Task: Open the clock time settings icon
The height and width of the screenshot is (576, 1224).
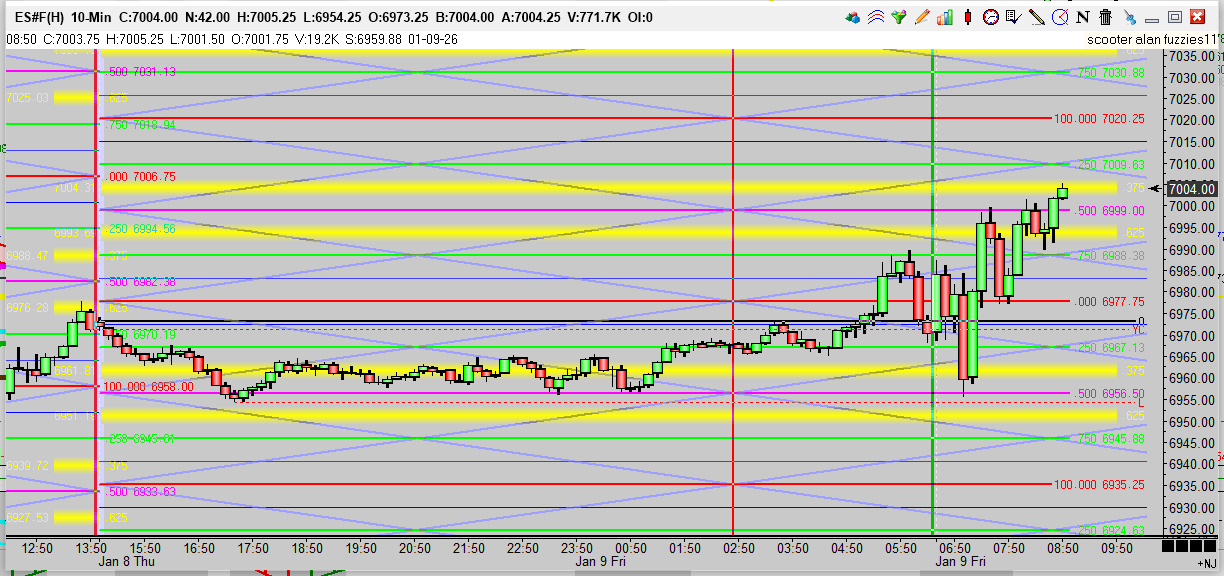Action: (x=990, y=17)
